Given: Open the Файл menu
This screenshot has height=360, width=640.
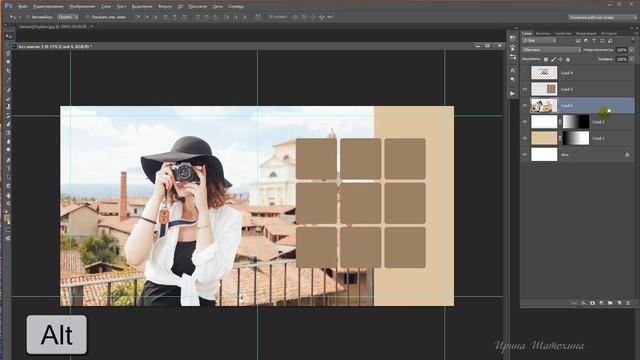Looking at the screenshot, I should coord(23,7).
